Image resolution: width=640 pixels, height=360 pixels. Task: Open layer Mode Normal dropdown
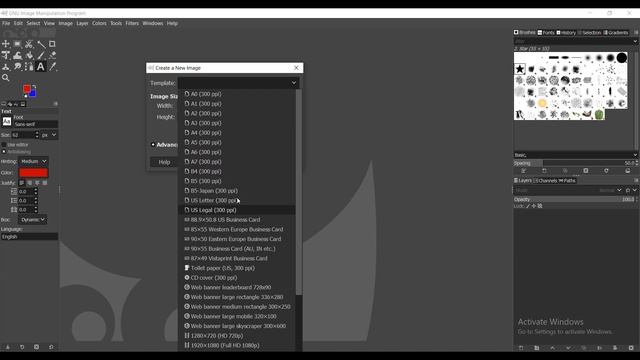click(619, 190)
